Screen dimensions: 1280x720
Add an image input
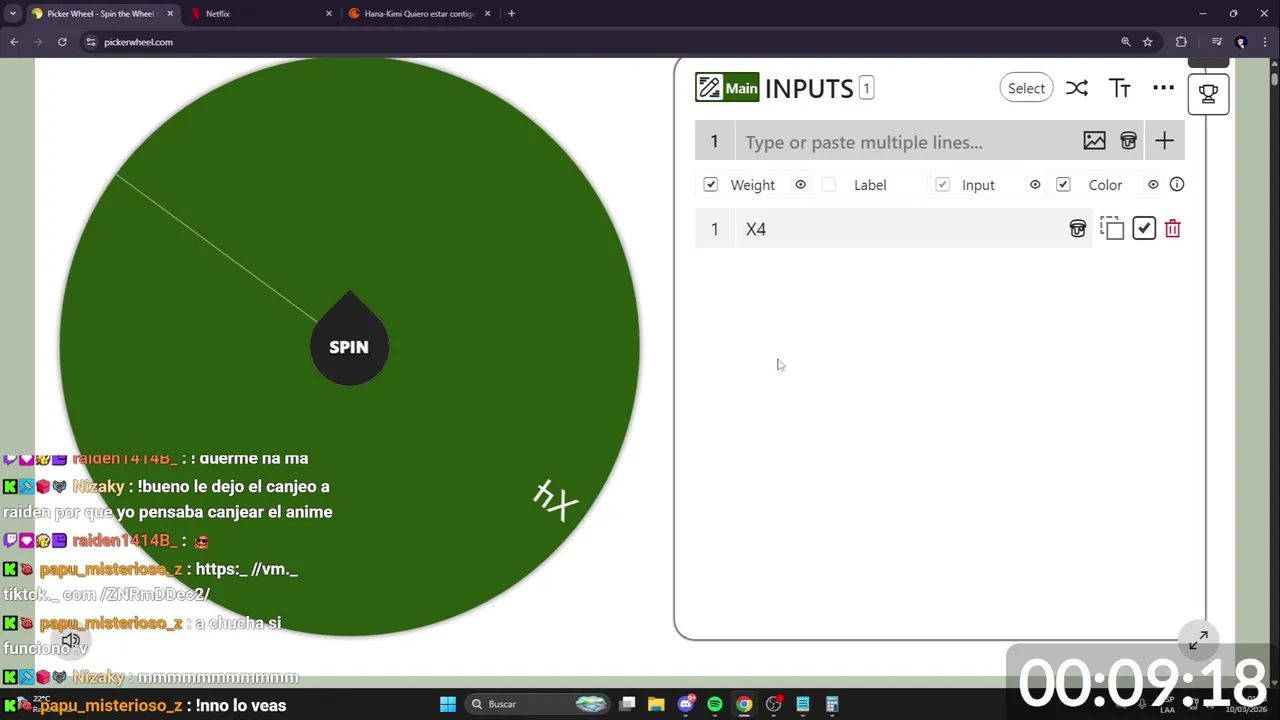click(x=1094, y=141)
